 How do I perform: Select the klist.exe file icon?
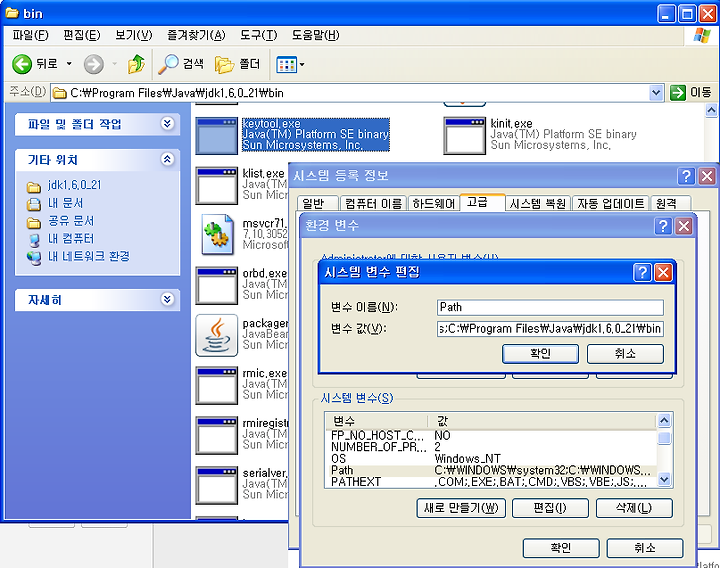pyautogui.click(x=217, y=186)
